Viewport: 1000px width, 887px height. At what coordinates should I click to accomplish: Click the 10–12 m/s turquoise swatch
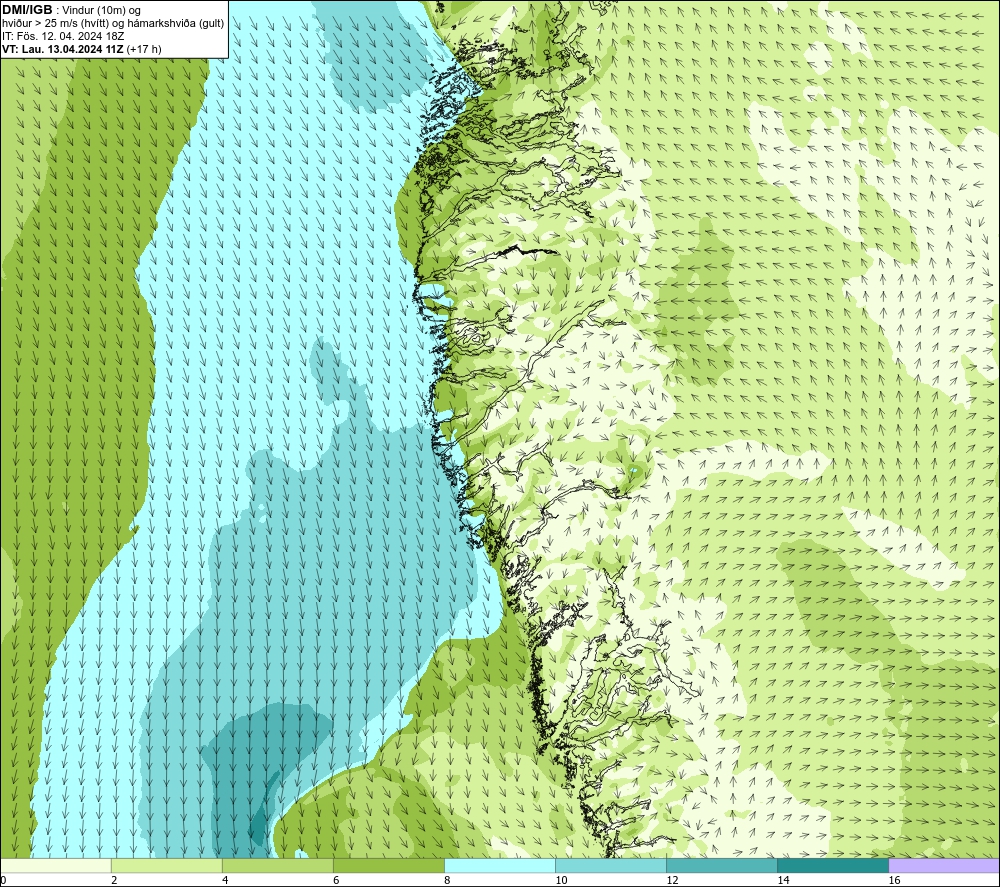[x=611, y=866]
